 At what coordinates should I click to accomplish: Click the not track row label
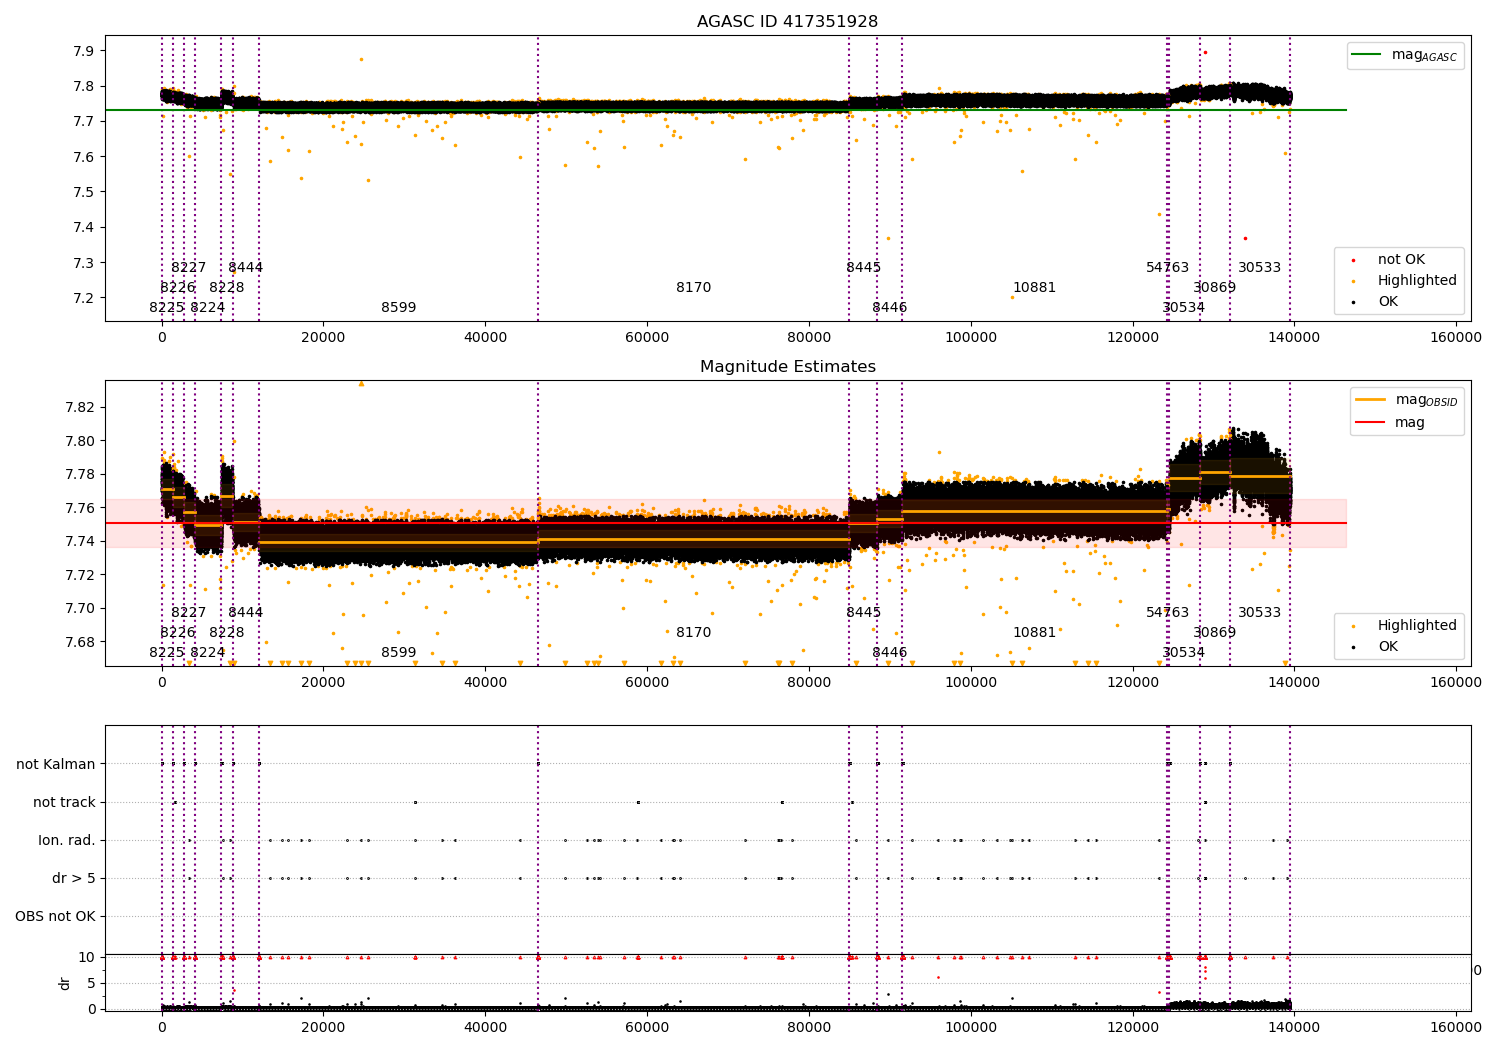pos(64,802)
